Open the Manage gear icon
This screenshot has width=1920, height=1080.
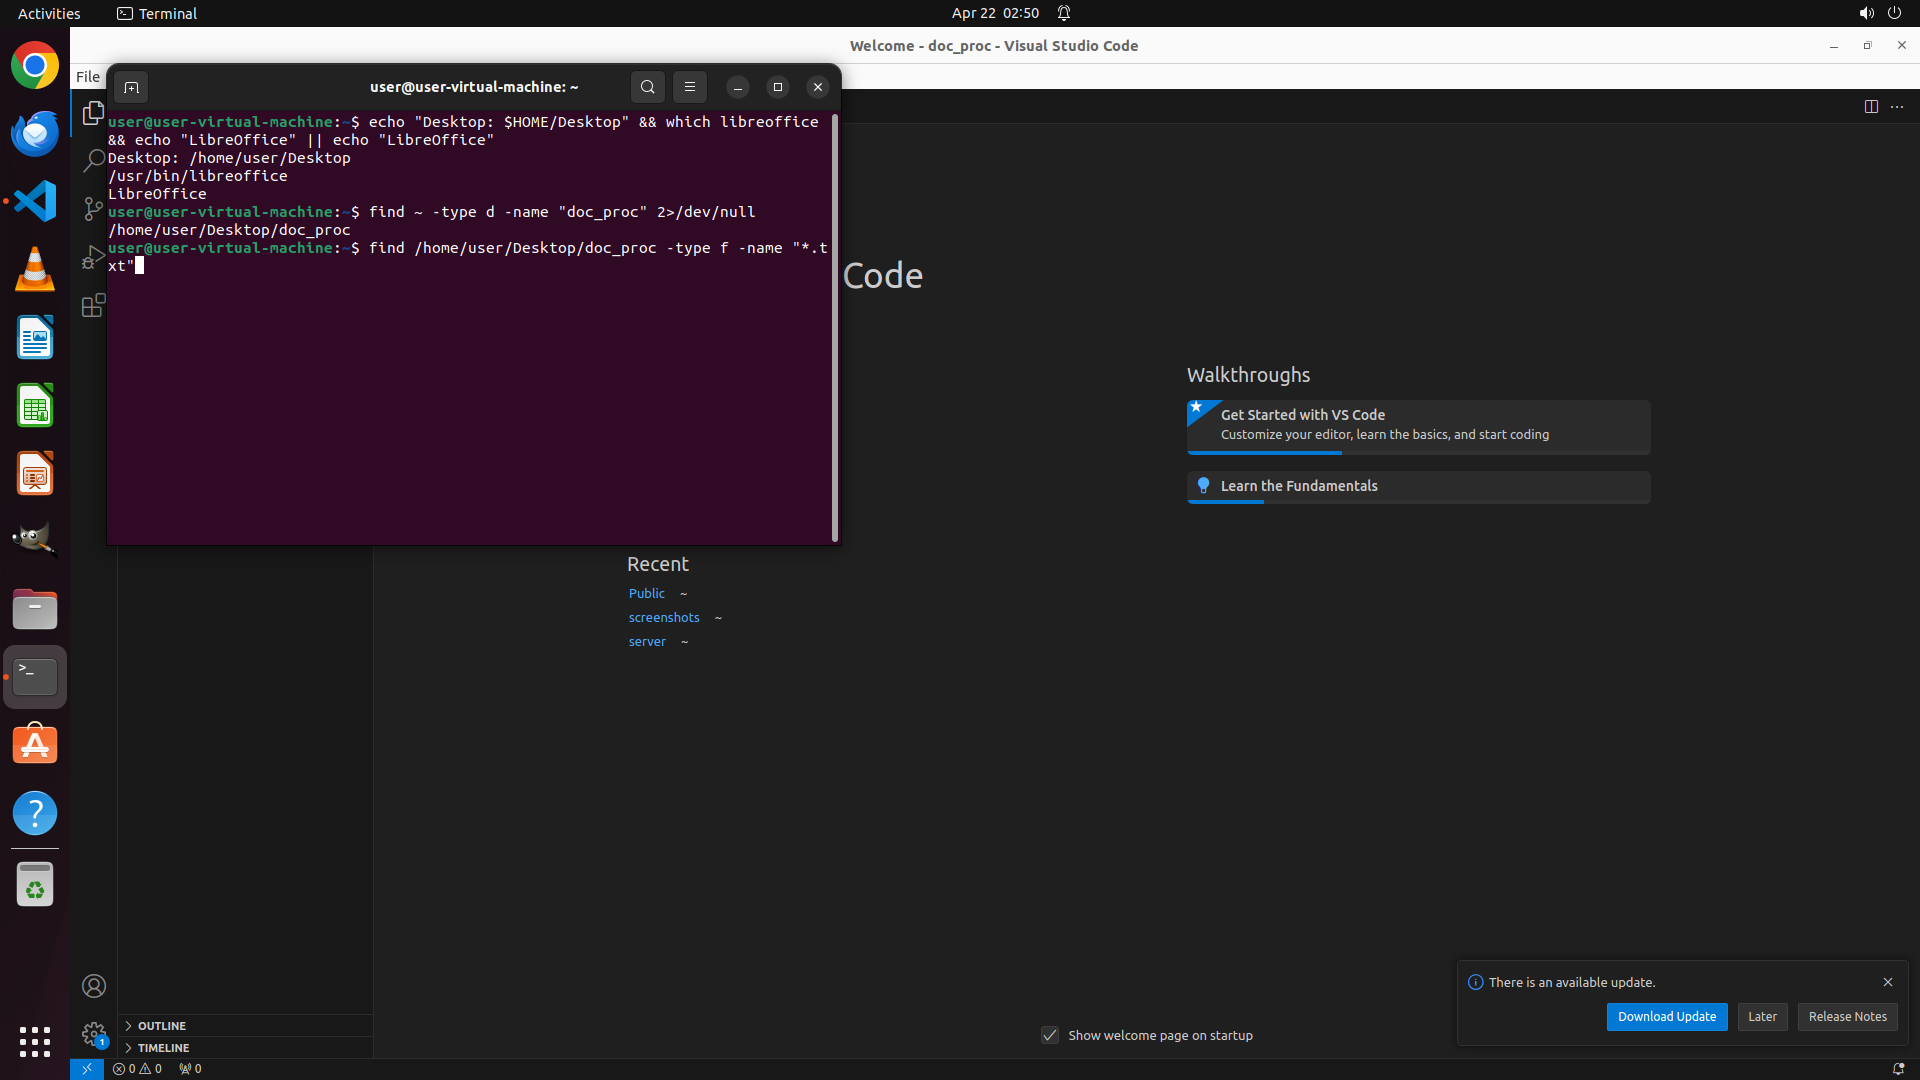coord(93,1033)
